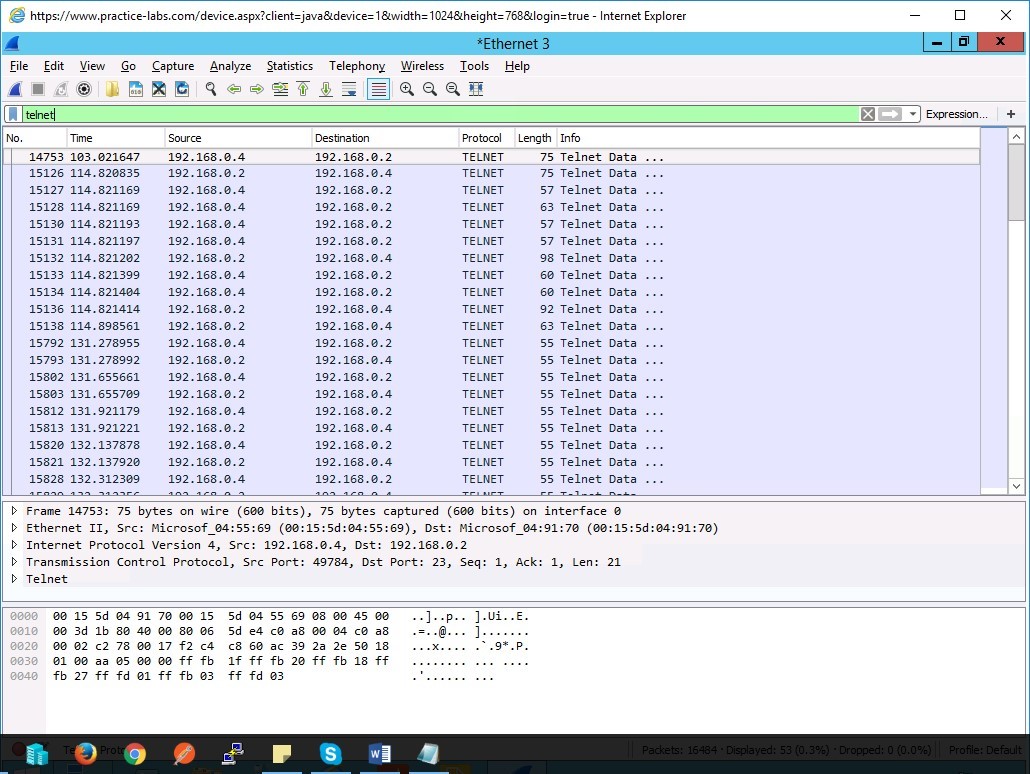
Task: Click the Find packet magnifier icon
Action: pyautogui.click(x=211, y=89)
